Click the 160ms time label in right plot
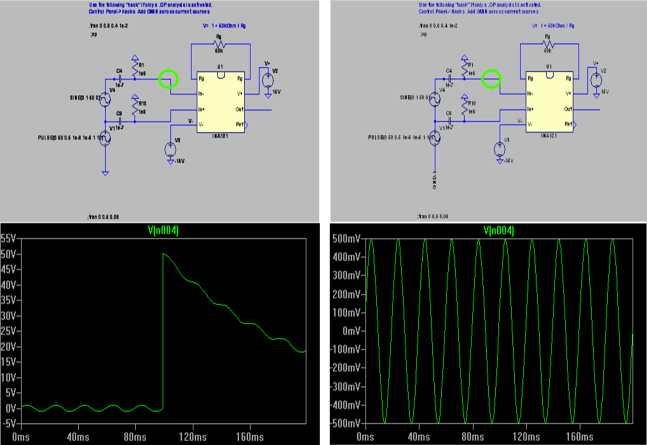Screen dimensions: 647x445 coord(579,437)
